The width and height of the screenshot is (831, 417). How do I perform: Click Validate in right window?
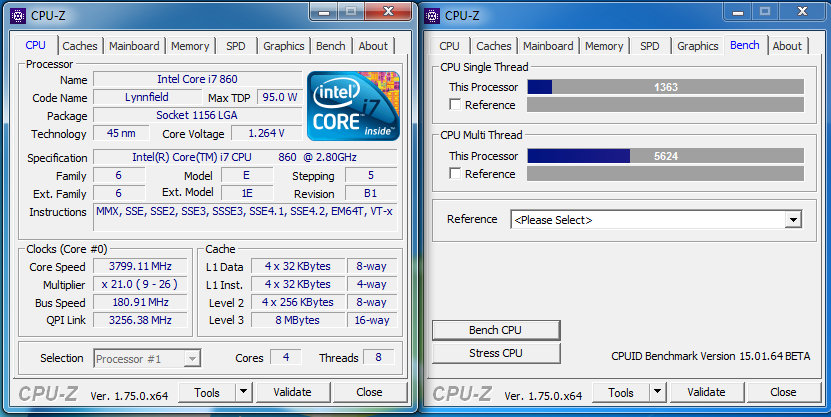coord(706,392)
